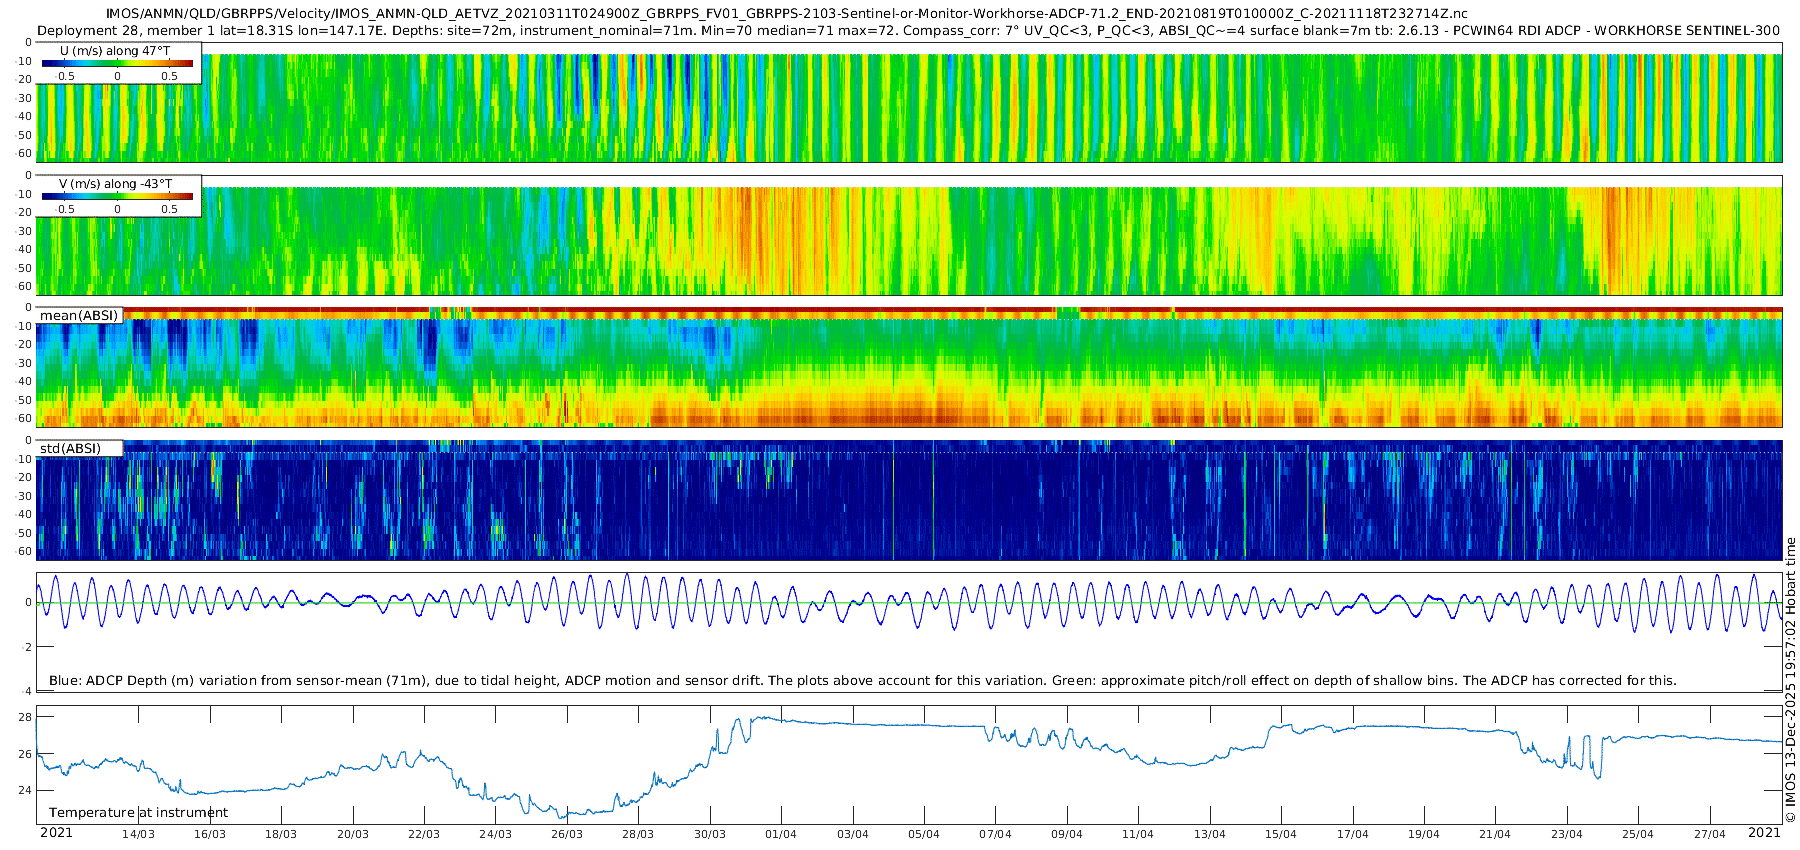The width and height of the screenshot is (1800, 850).
Task: Click the 15/04 date tick label
Action: click(1281, 834)
